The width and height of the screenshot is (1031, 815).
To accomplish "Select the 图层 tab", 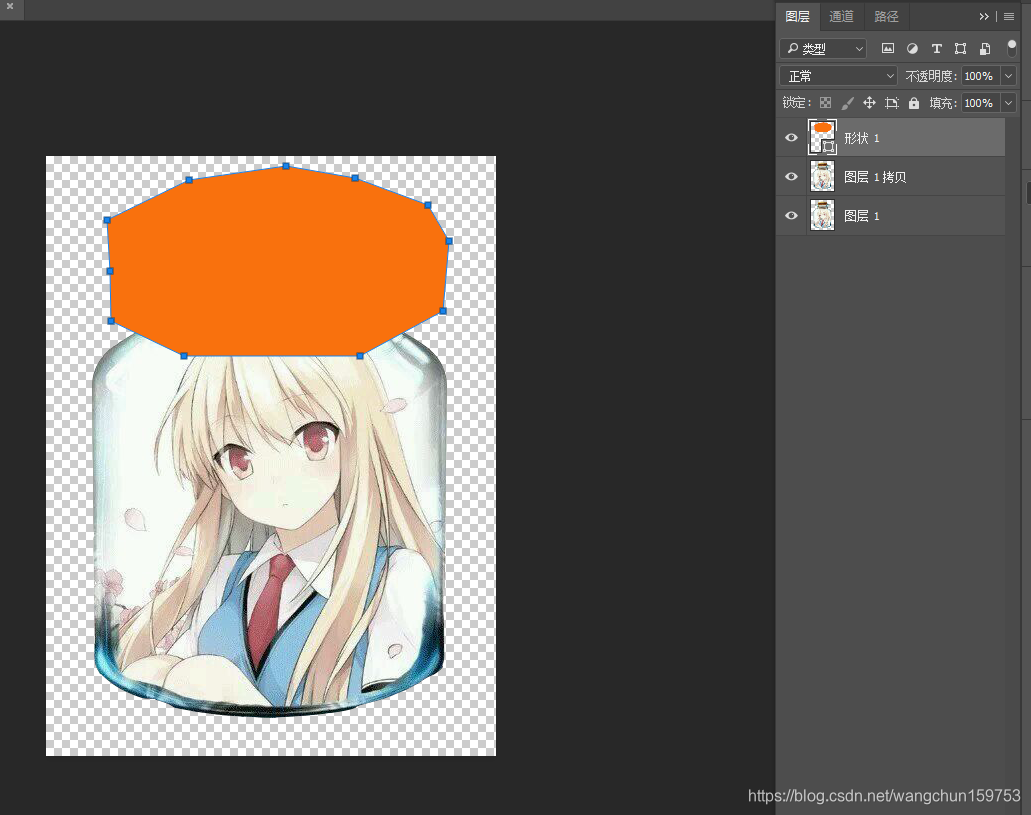I will click(x=798, y=16).
